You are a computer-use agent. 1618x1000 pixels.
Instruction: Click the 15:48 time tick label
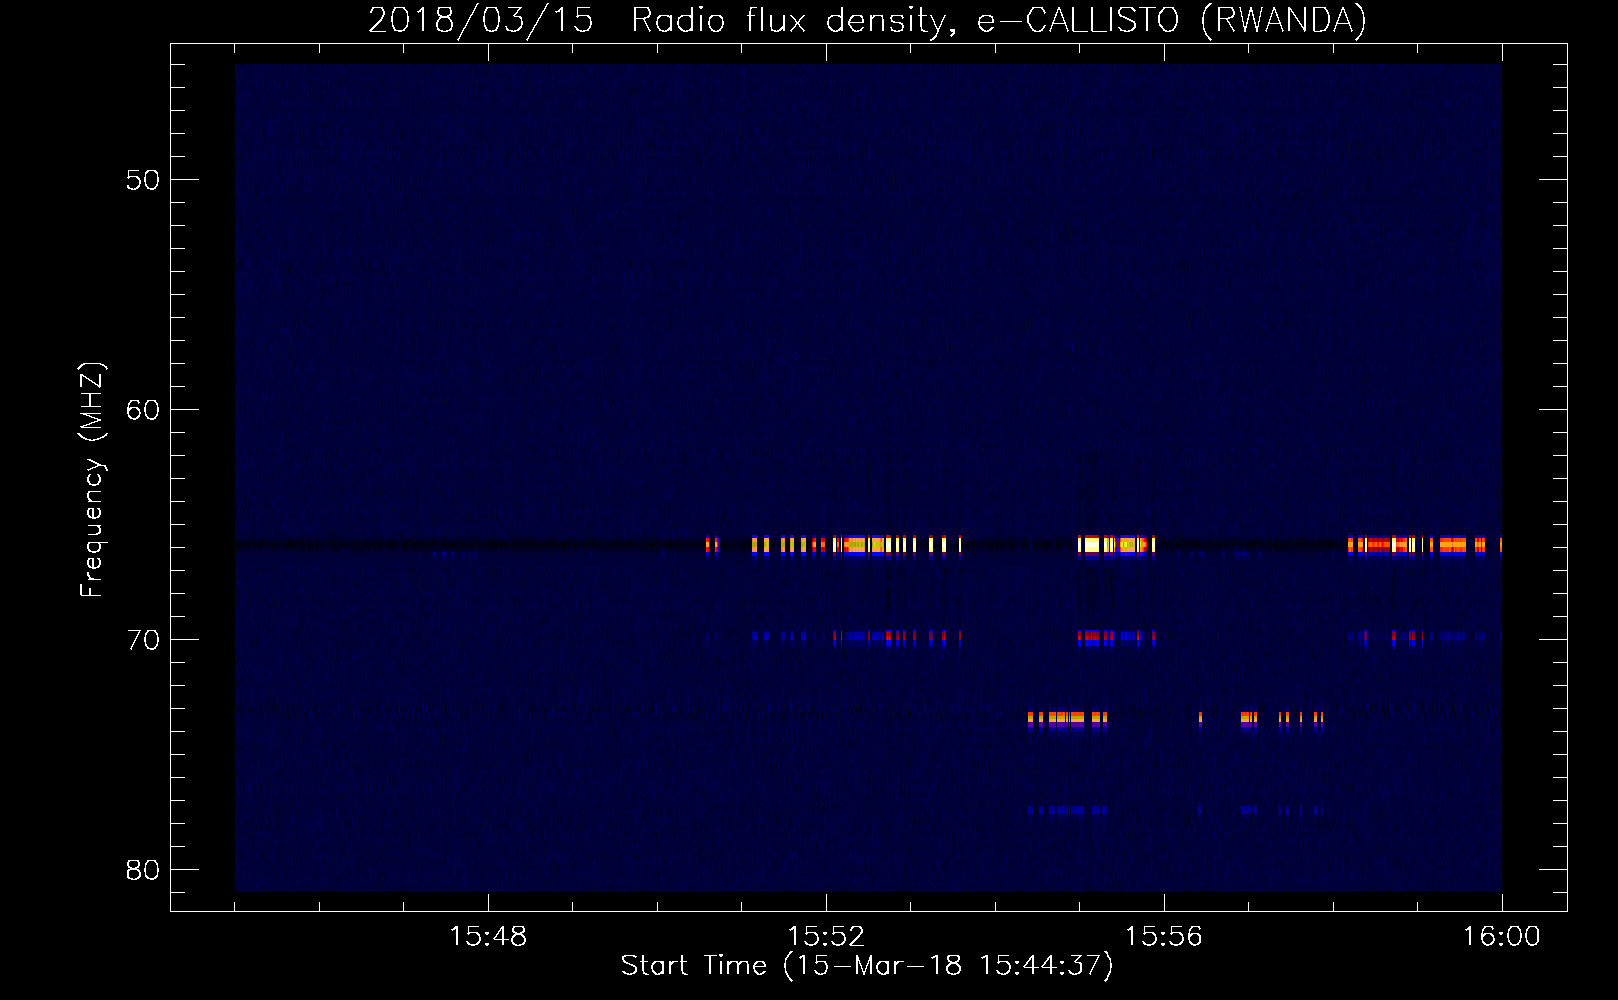(x=488, y=937)
